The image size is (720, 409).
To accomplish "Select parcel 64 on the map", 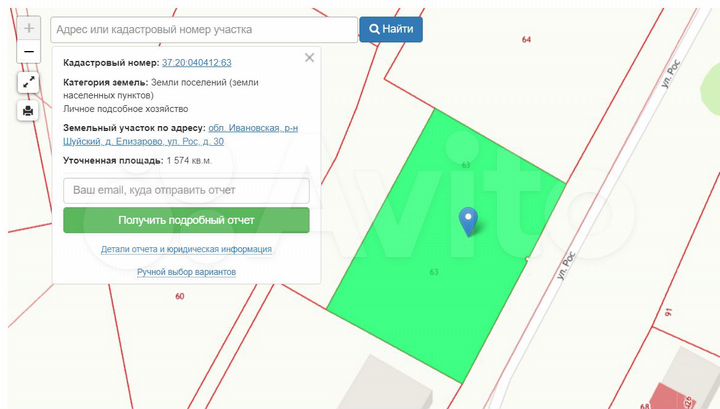I will pyautogui.click(x=526, y=39).
